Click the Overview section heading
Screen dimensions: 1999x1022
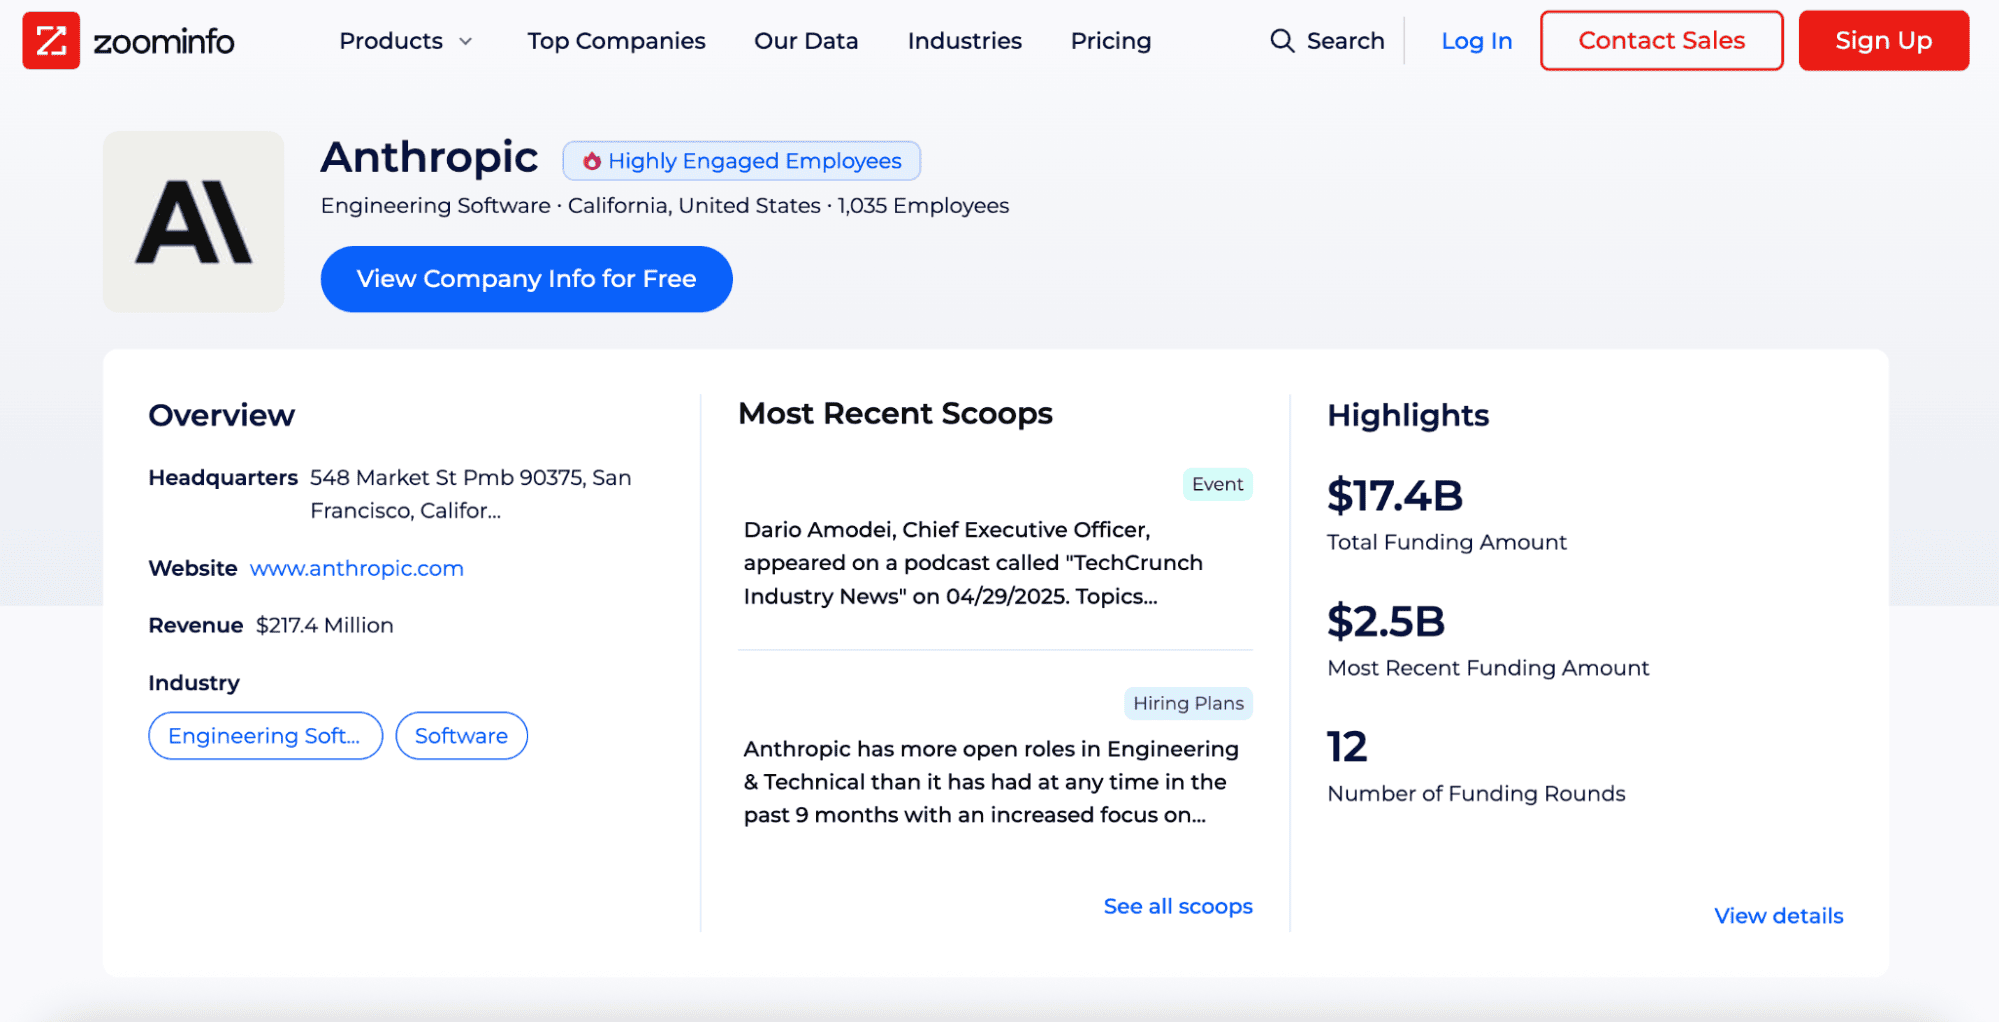[221, 415]
